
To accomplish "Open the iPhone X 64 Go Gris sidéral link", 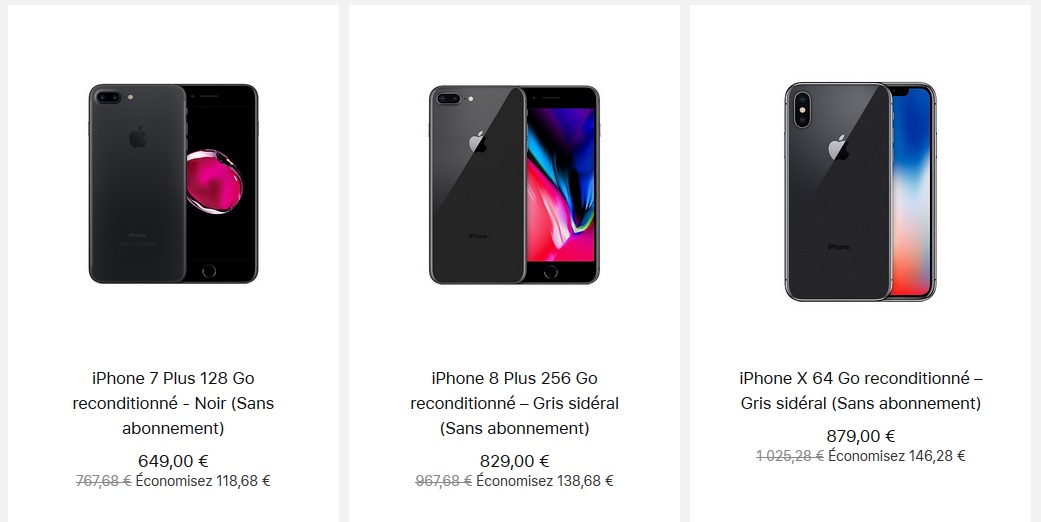I will tap(860, 391).
